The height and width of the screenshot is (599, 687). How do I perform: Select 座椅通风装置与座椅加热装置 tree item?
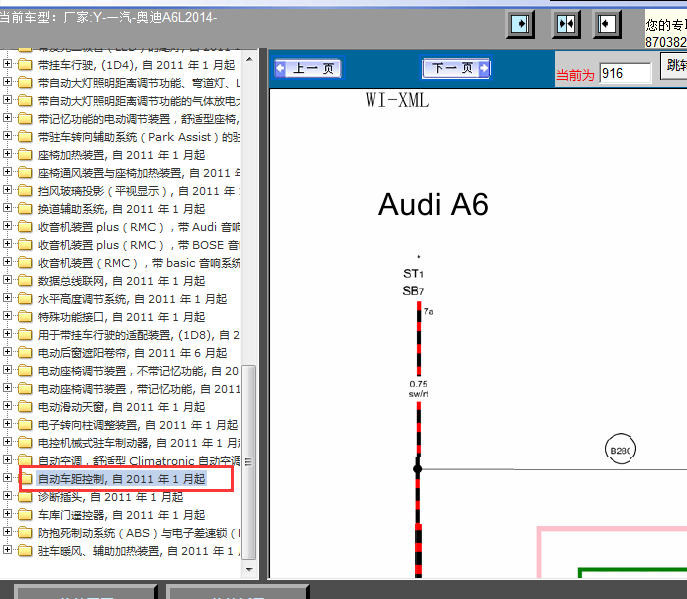(139, 173)
